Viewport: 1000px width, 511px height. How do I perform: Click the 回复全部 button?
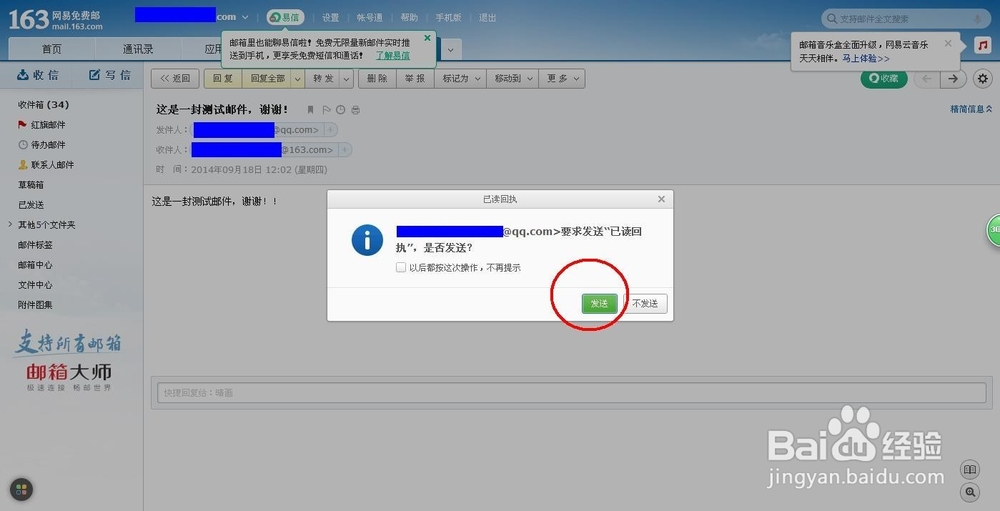point(267,78)
